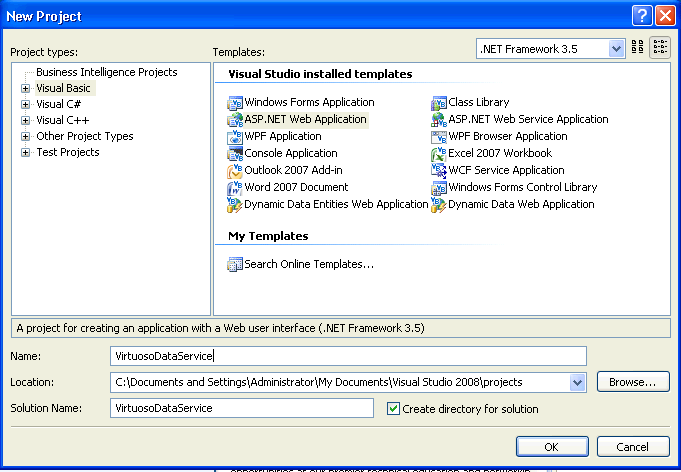Select the Class Library template icon
This screenshot has width=681, height=472.
(x=439, y=102)
